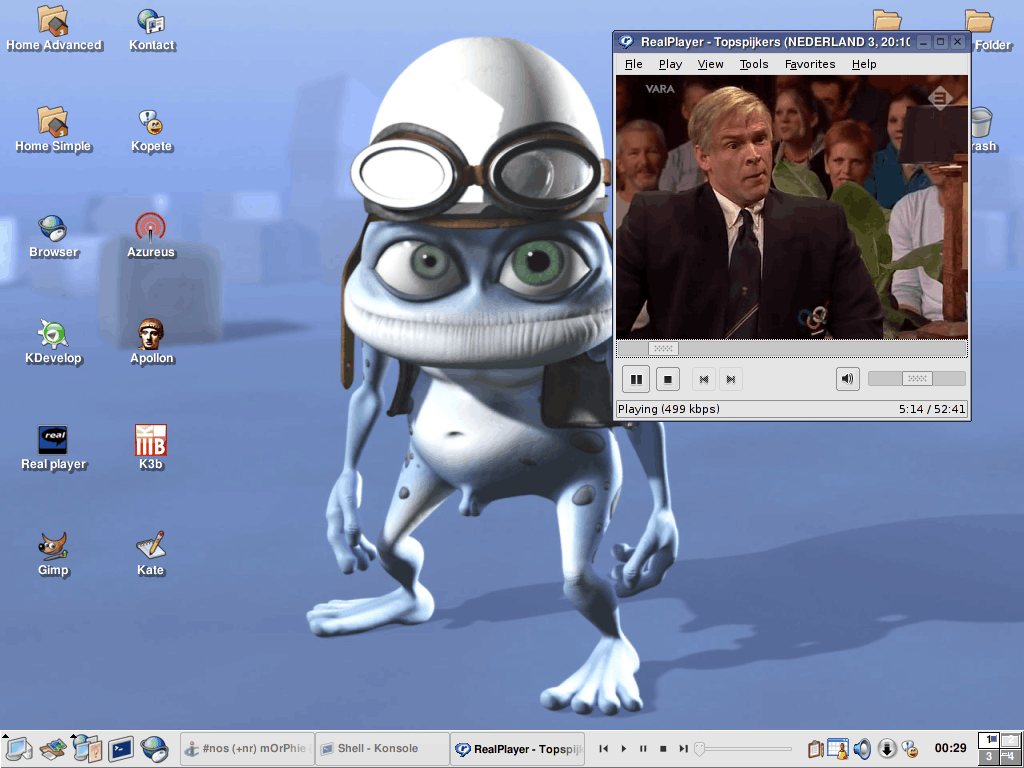This screenshot has height=768, width=1024.
Task: Open the Kopete tray icon
Action: 910,748
